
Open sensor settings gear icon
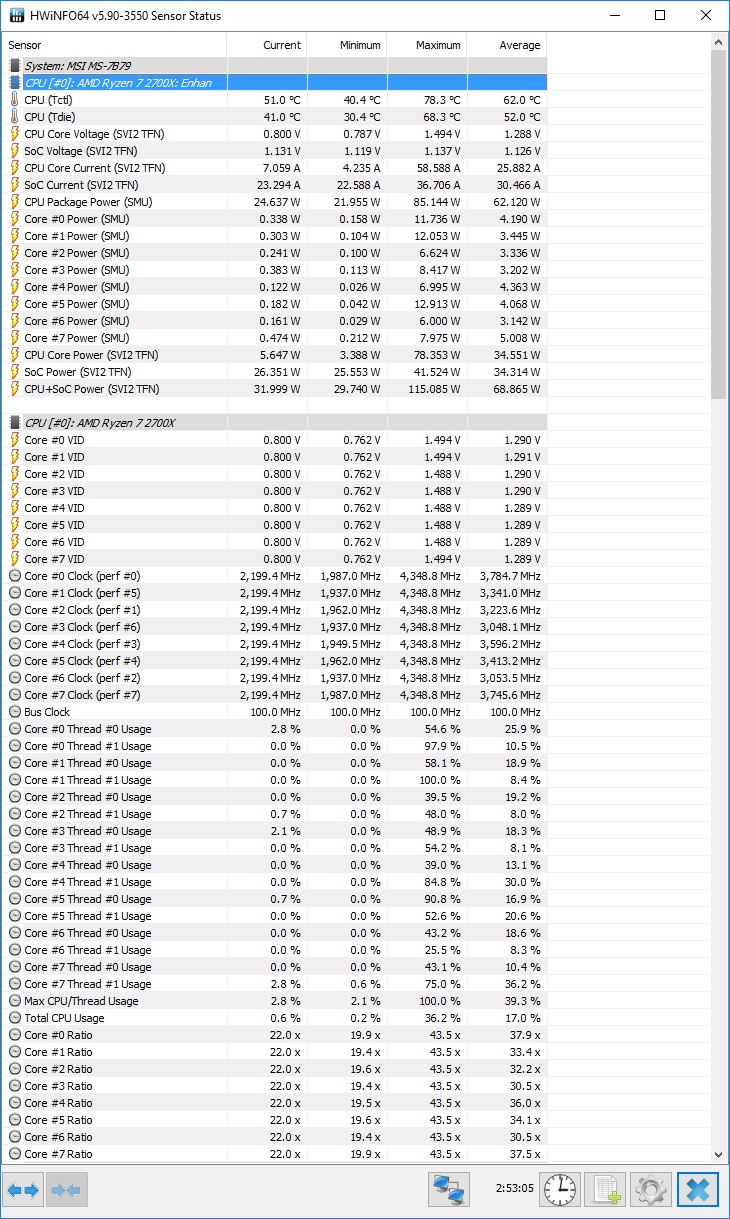coord(650,1190)
